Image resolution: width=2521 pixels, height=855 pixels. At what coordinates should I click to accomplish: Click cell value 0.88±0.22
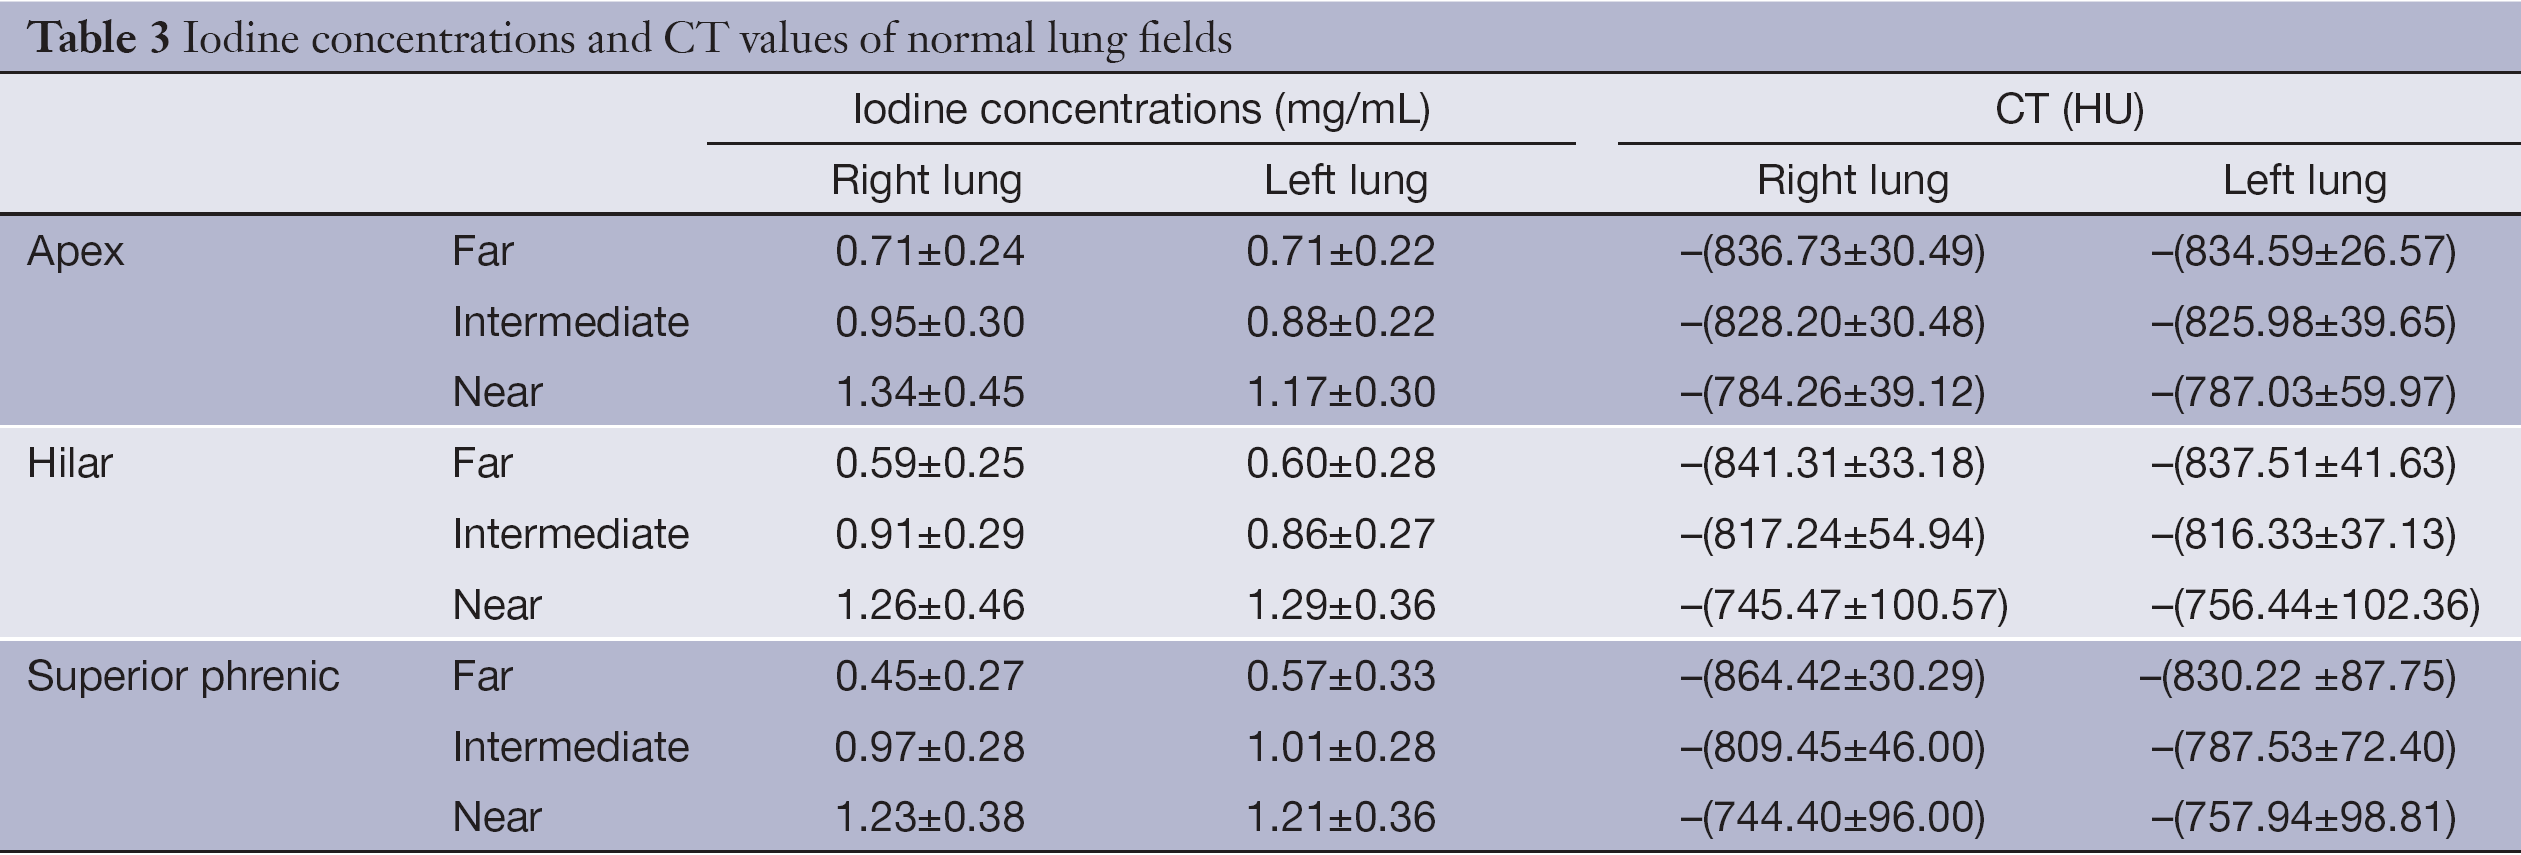[x=1341, y=322]
